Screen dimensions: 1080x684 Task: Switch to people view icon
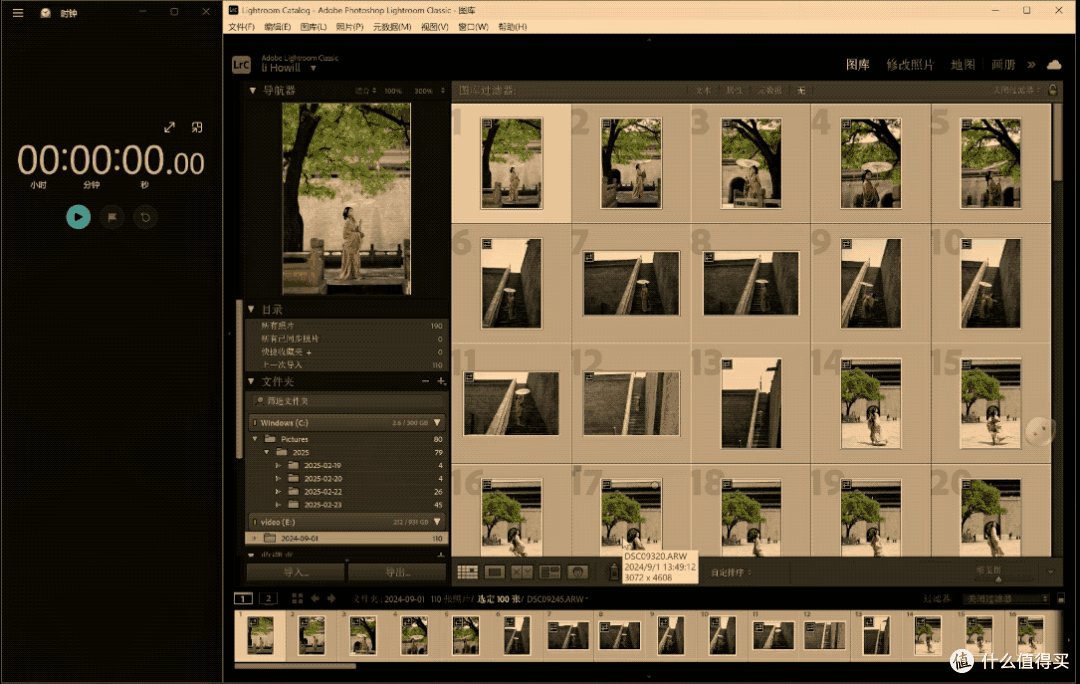(577, 572)
